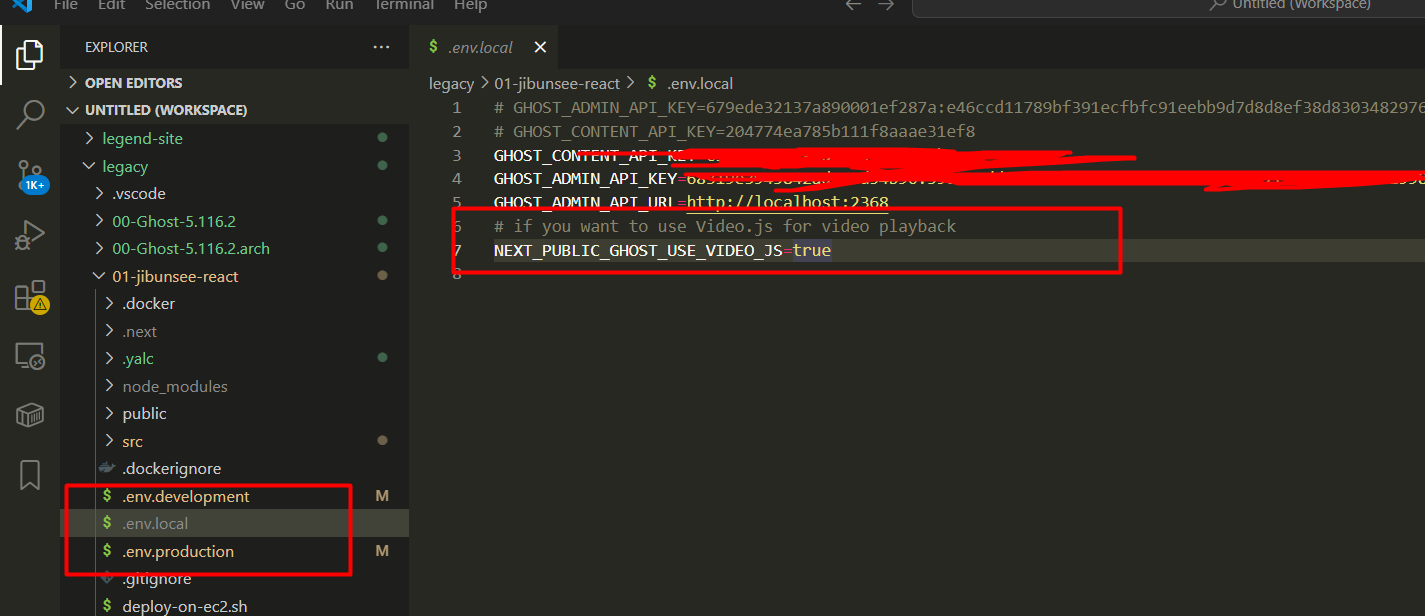Click the Explorer more actions ellipsis
This screenshot has width=1425, height=616.
381,47
